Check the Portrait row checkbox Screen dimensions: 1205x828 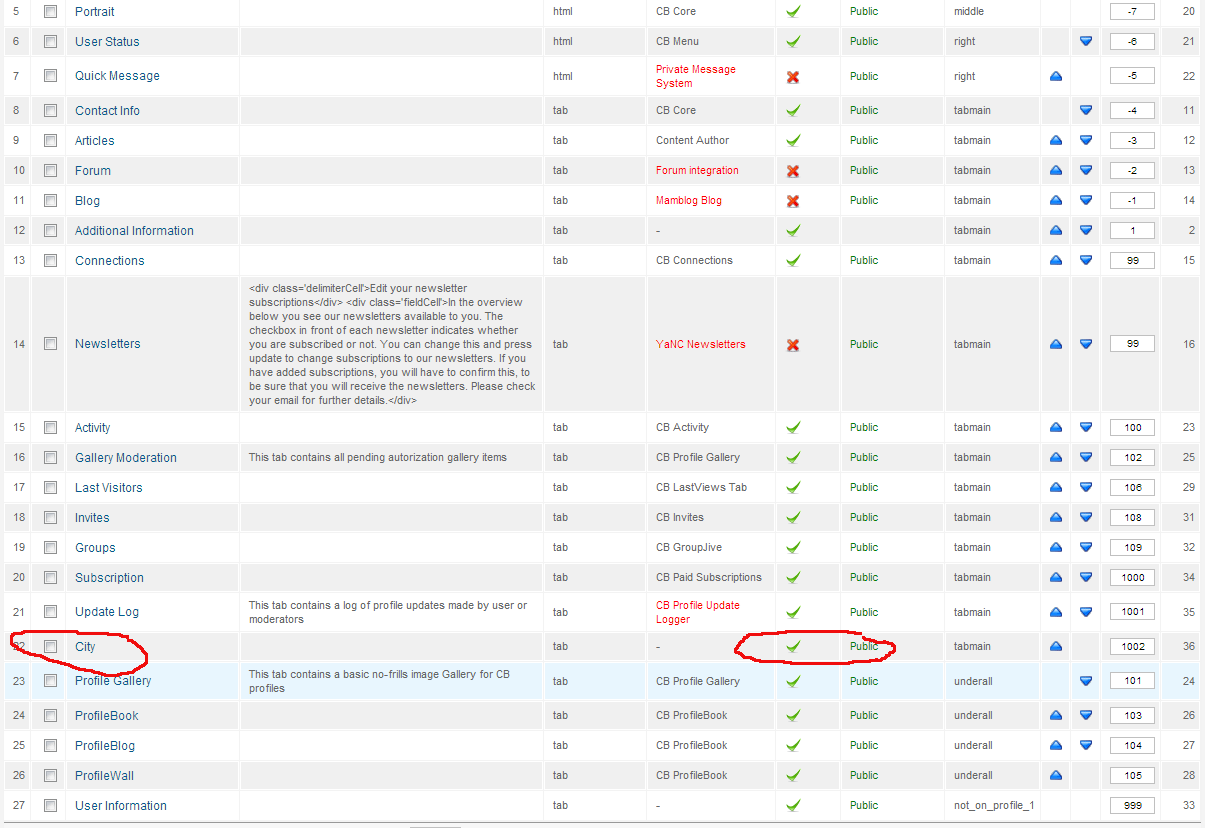point(50,12)
